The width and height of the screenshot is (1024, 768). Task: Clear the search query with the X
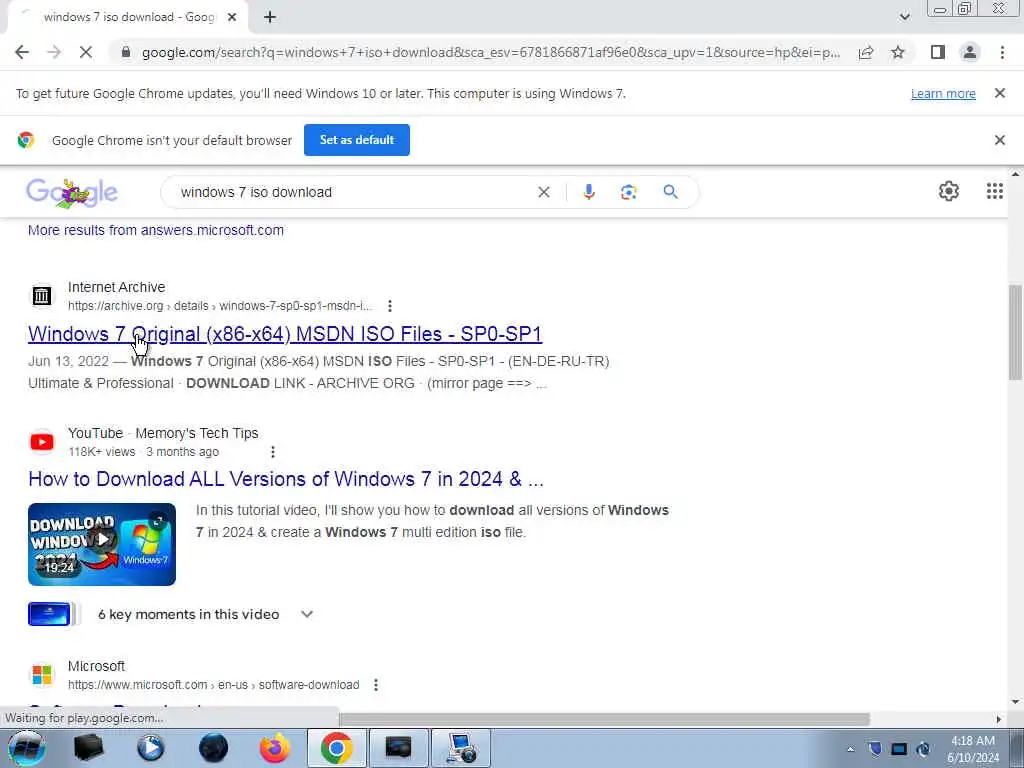(x=543, y=192)
